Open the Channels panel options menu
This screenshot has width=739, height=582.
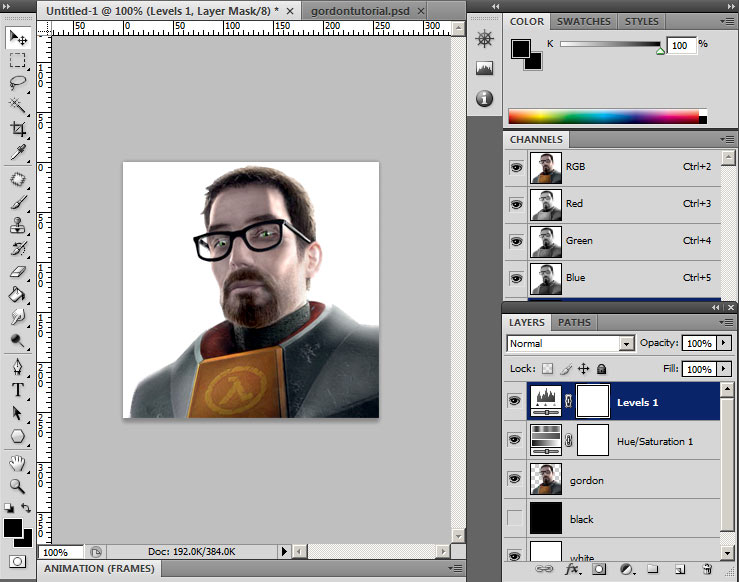pyautogui.click(x=726, y=139)
